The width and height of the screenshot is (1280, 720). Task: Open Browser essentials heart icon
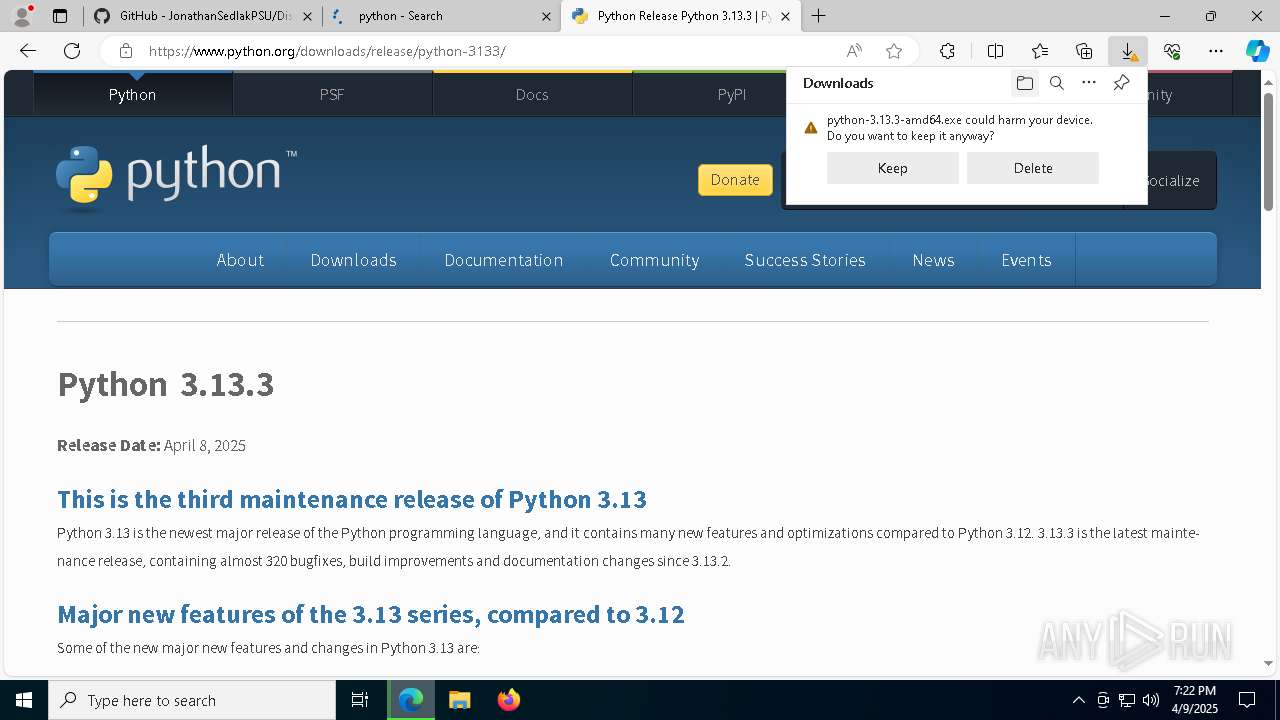pos(1172,51)
